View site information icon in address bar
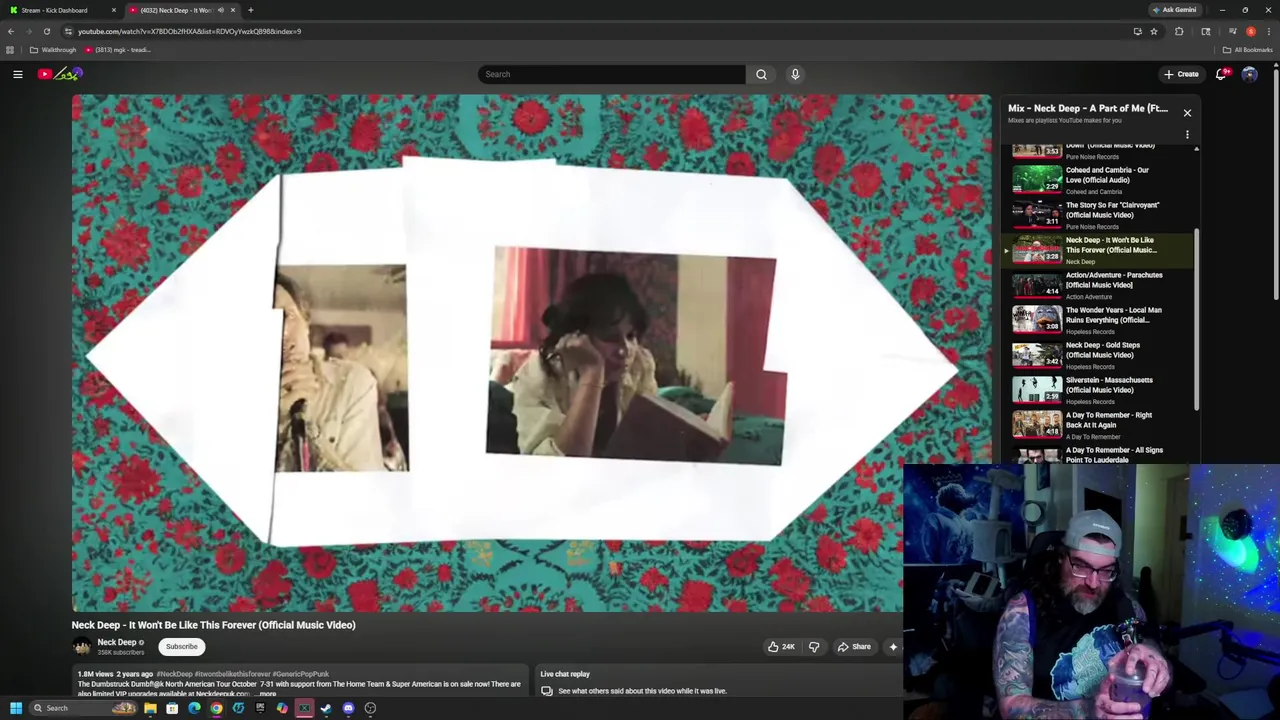This screenshot has height=720, width=1280. tap(68, 31)
